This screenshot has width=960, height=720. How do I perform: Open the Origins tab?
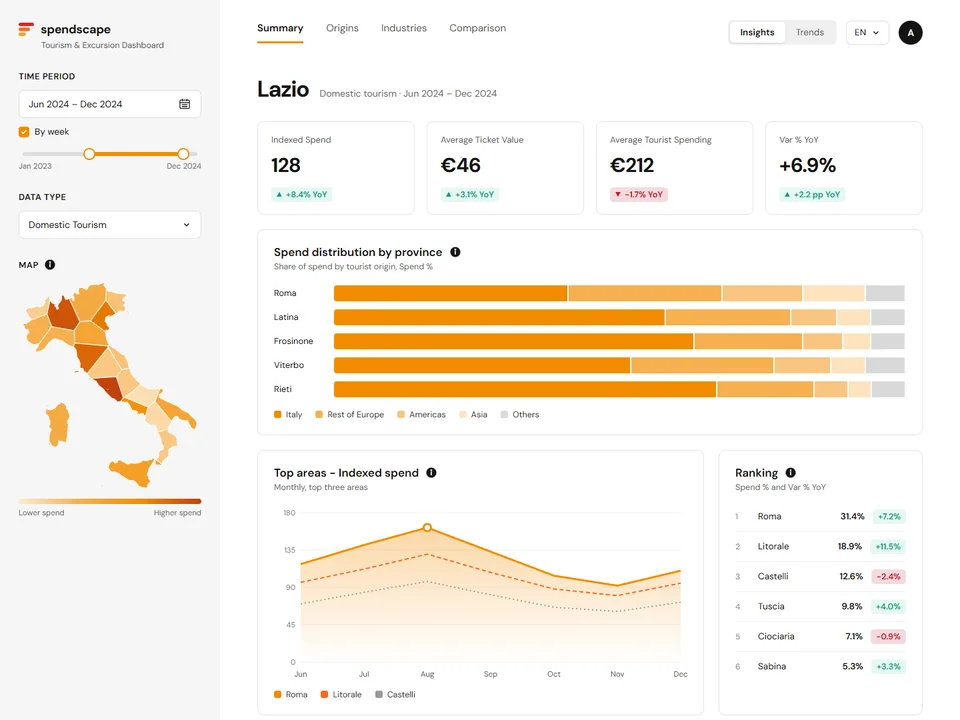coord(342,28)
